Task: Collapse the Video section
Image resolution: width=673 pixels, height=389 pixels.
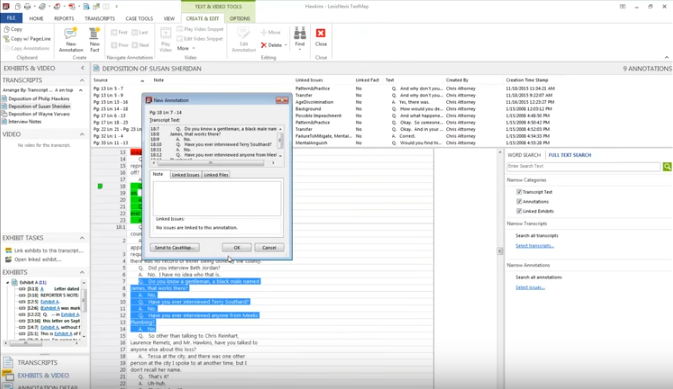Action: [82, 134]
